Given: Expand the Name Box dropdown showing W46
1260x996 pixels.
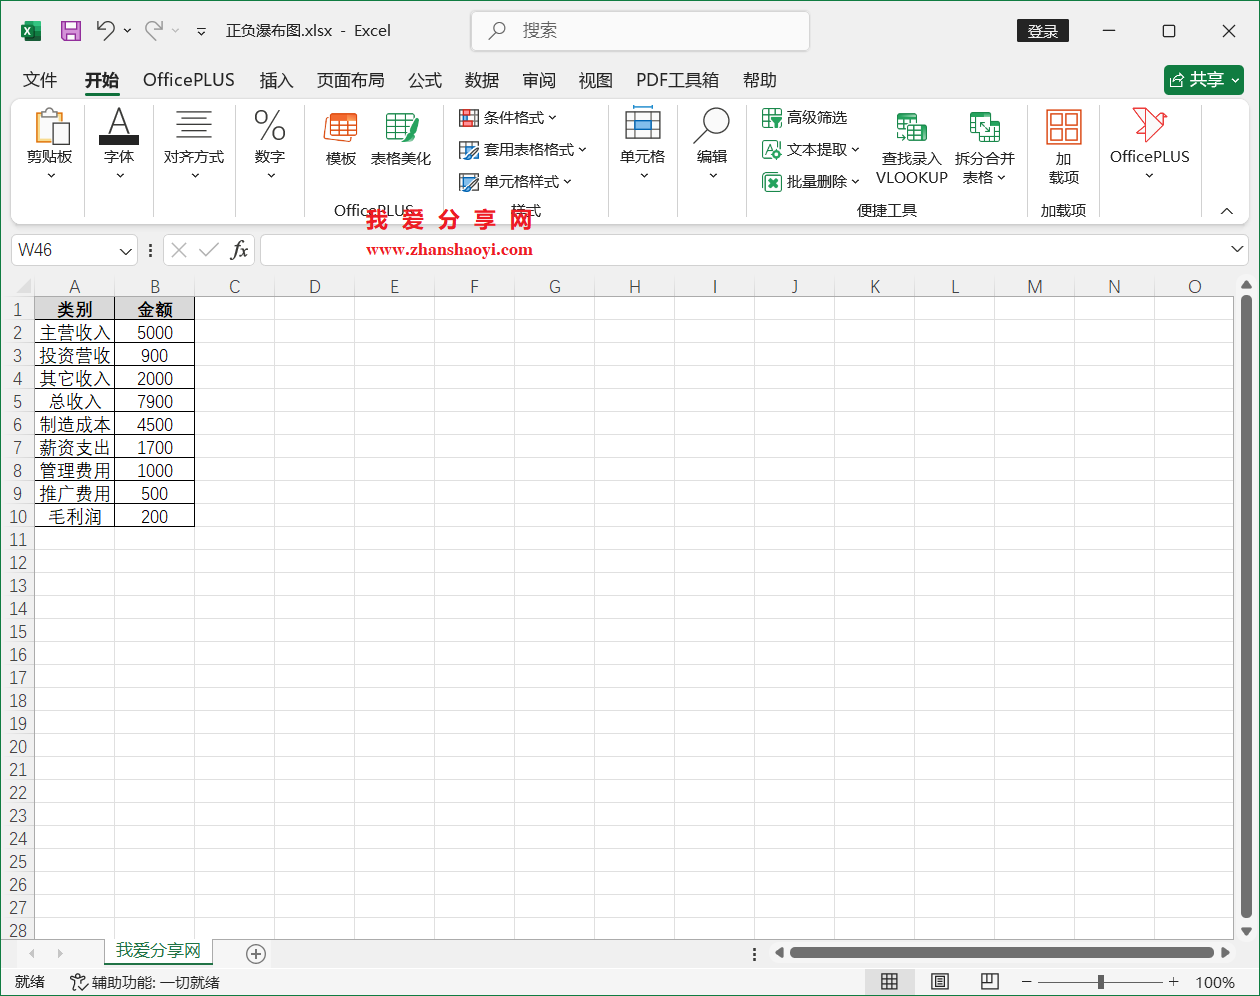Looking at the screenshot, I should 125,249.
